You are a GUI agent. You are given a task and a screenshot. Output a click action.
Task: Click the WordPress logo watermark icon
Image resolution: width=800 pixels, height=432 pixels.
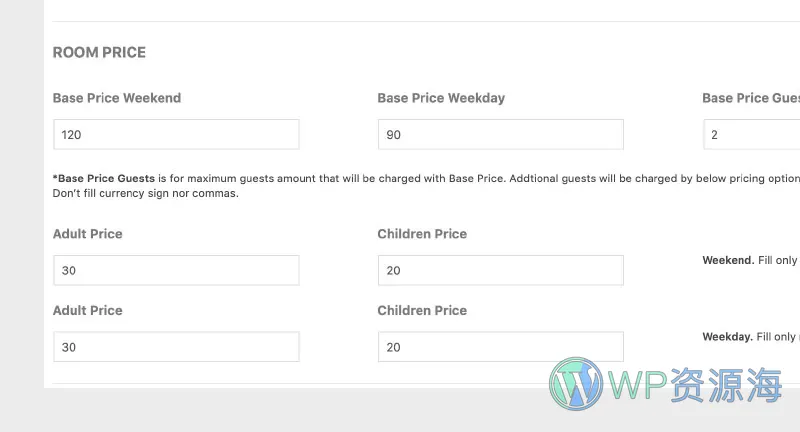(576, 384)
